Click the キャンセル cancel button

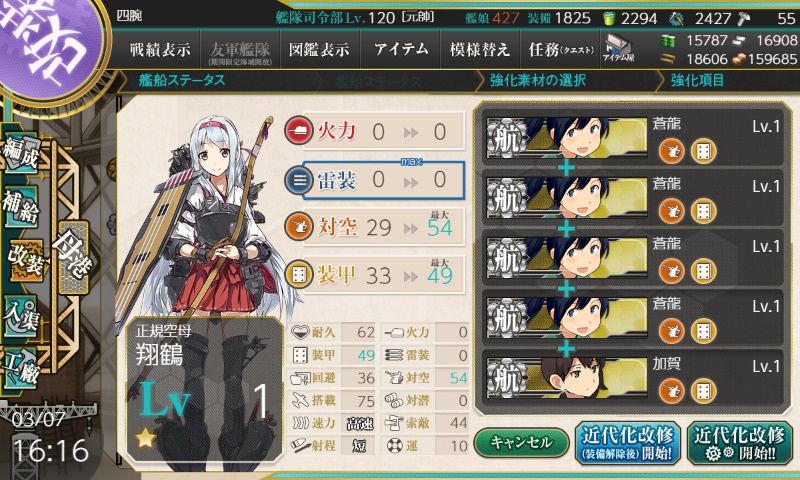(x=521, y=442)
